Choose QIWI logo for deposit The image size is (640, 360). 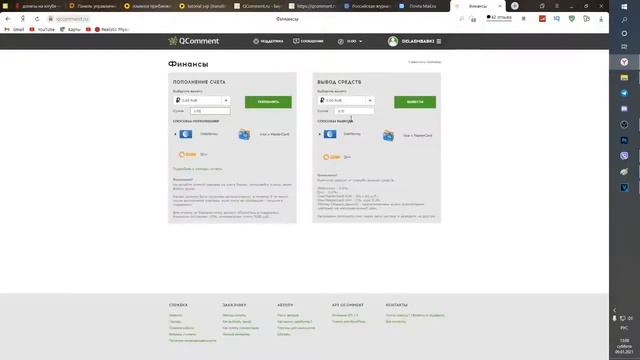coord(188,154)
